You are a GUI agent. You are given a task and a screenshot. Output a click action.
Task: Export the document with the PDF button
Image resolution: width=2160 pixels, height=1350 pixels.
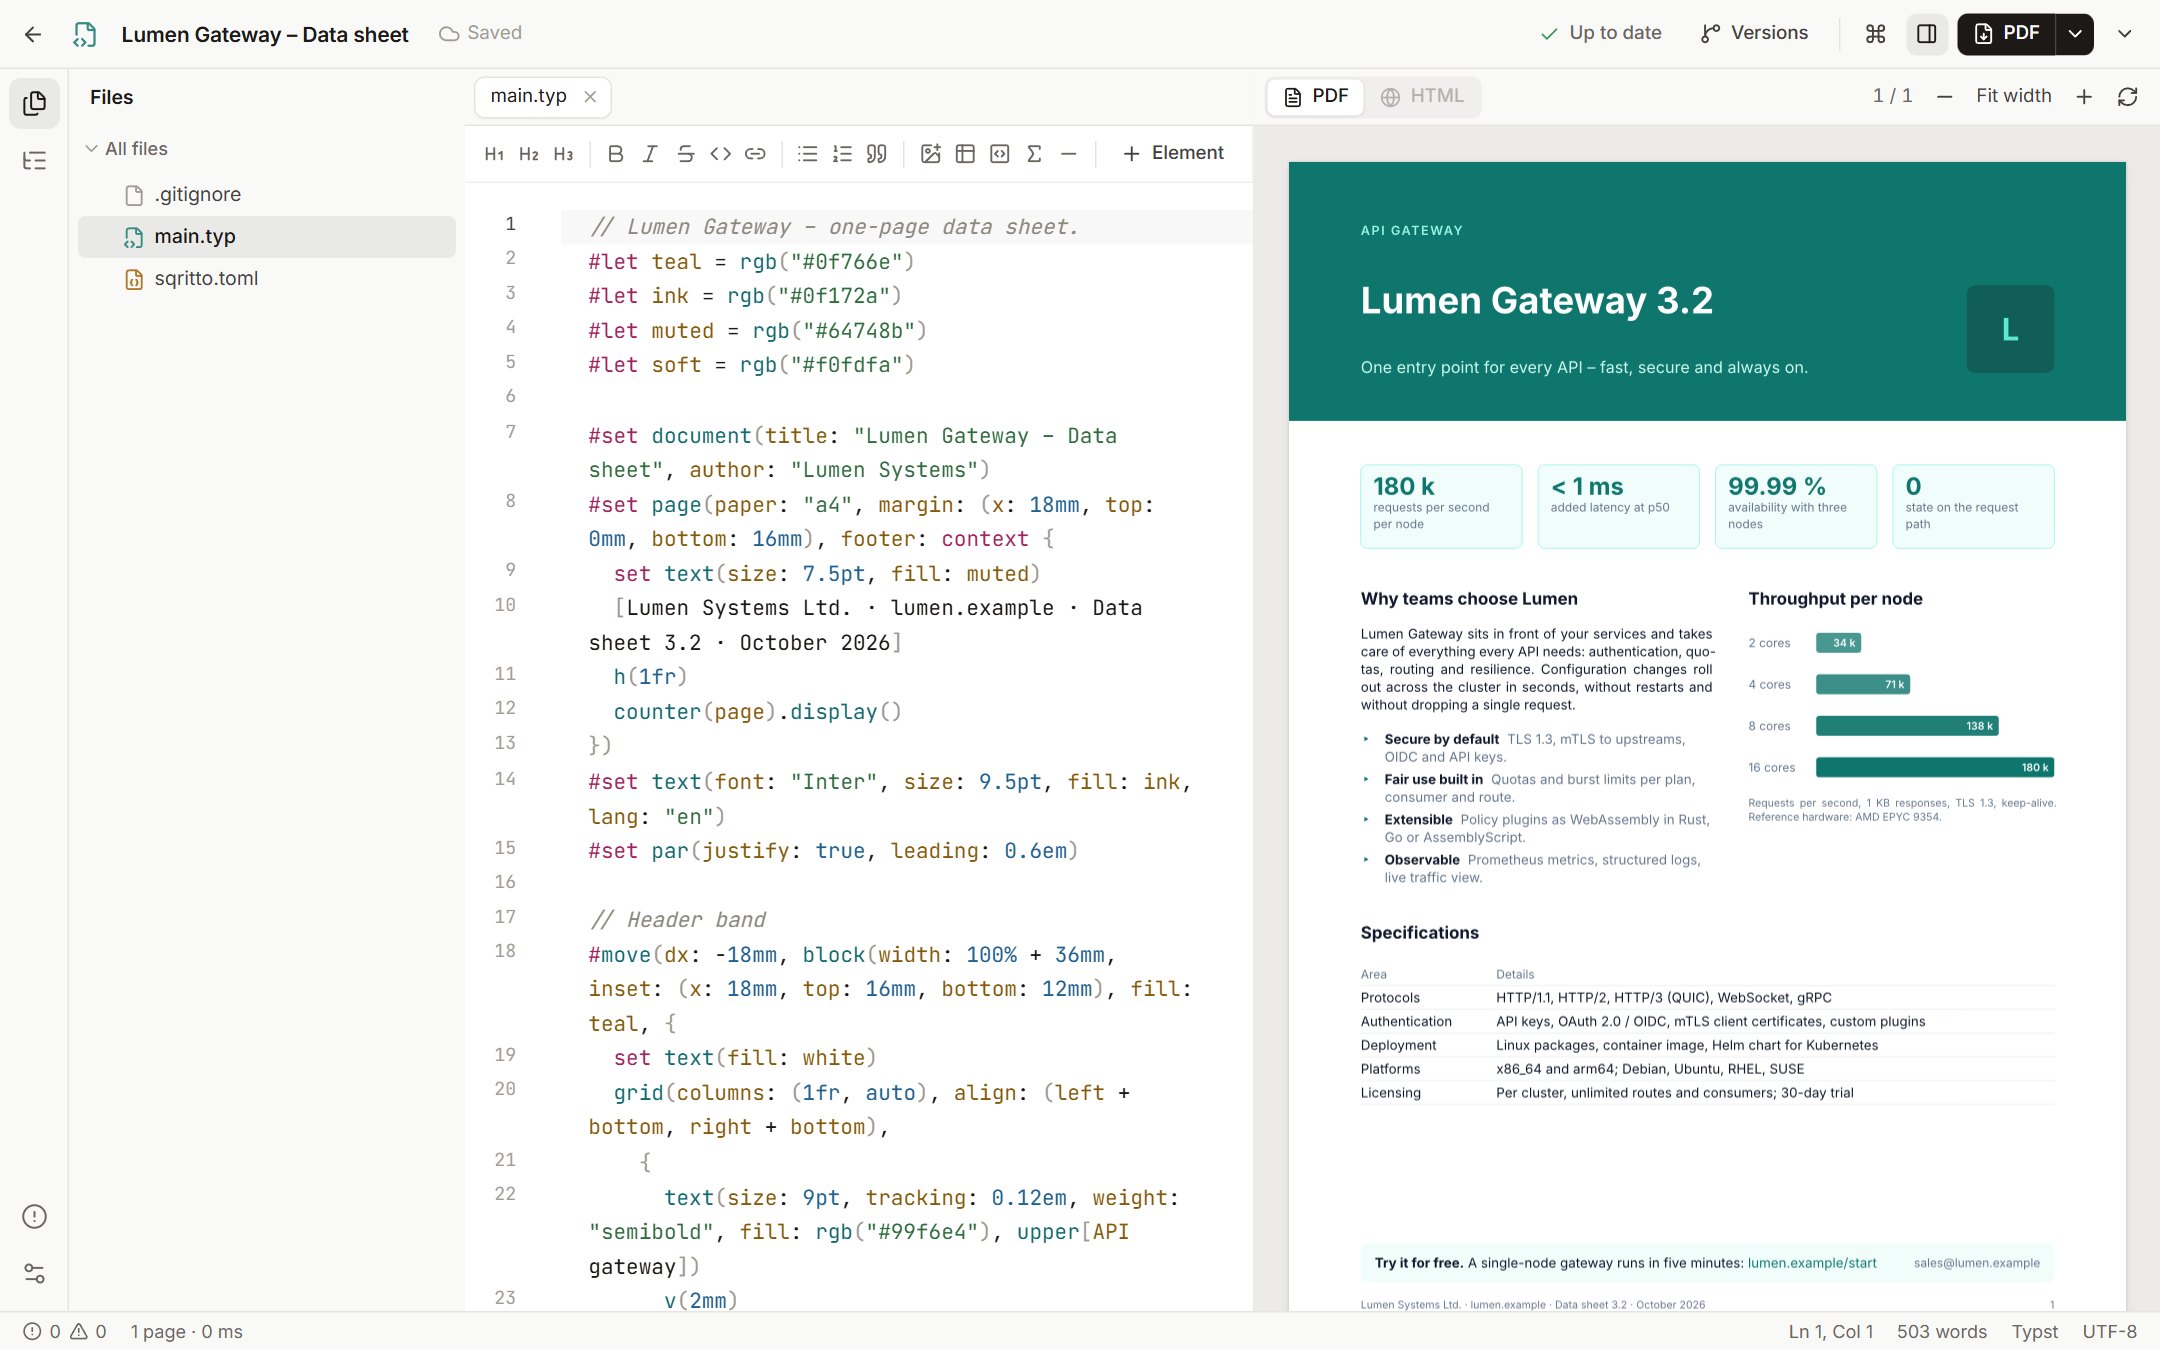(2006, 34)
